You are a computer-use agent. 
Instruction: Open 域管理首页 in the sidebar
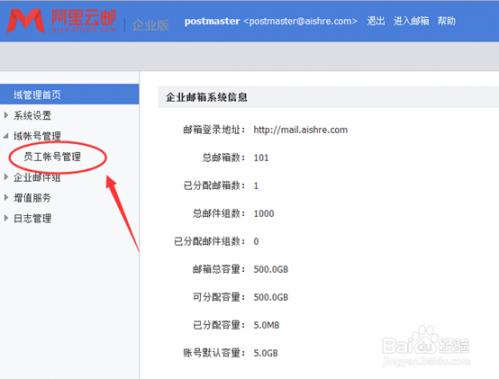[69, 94]
